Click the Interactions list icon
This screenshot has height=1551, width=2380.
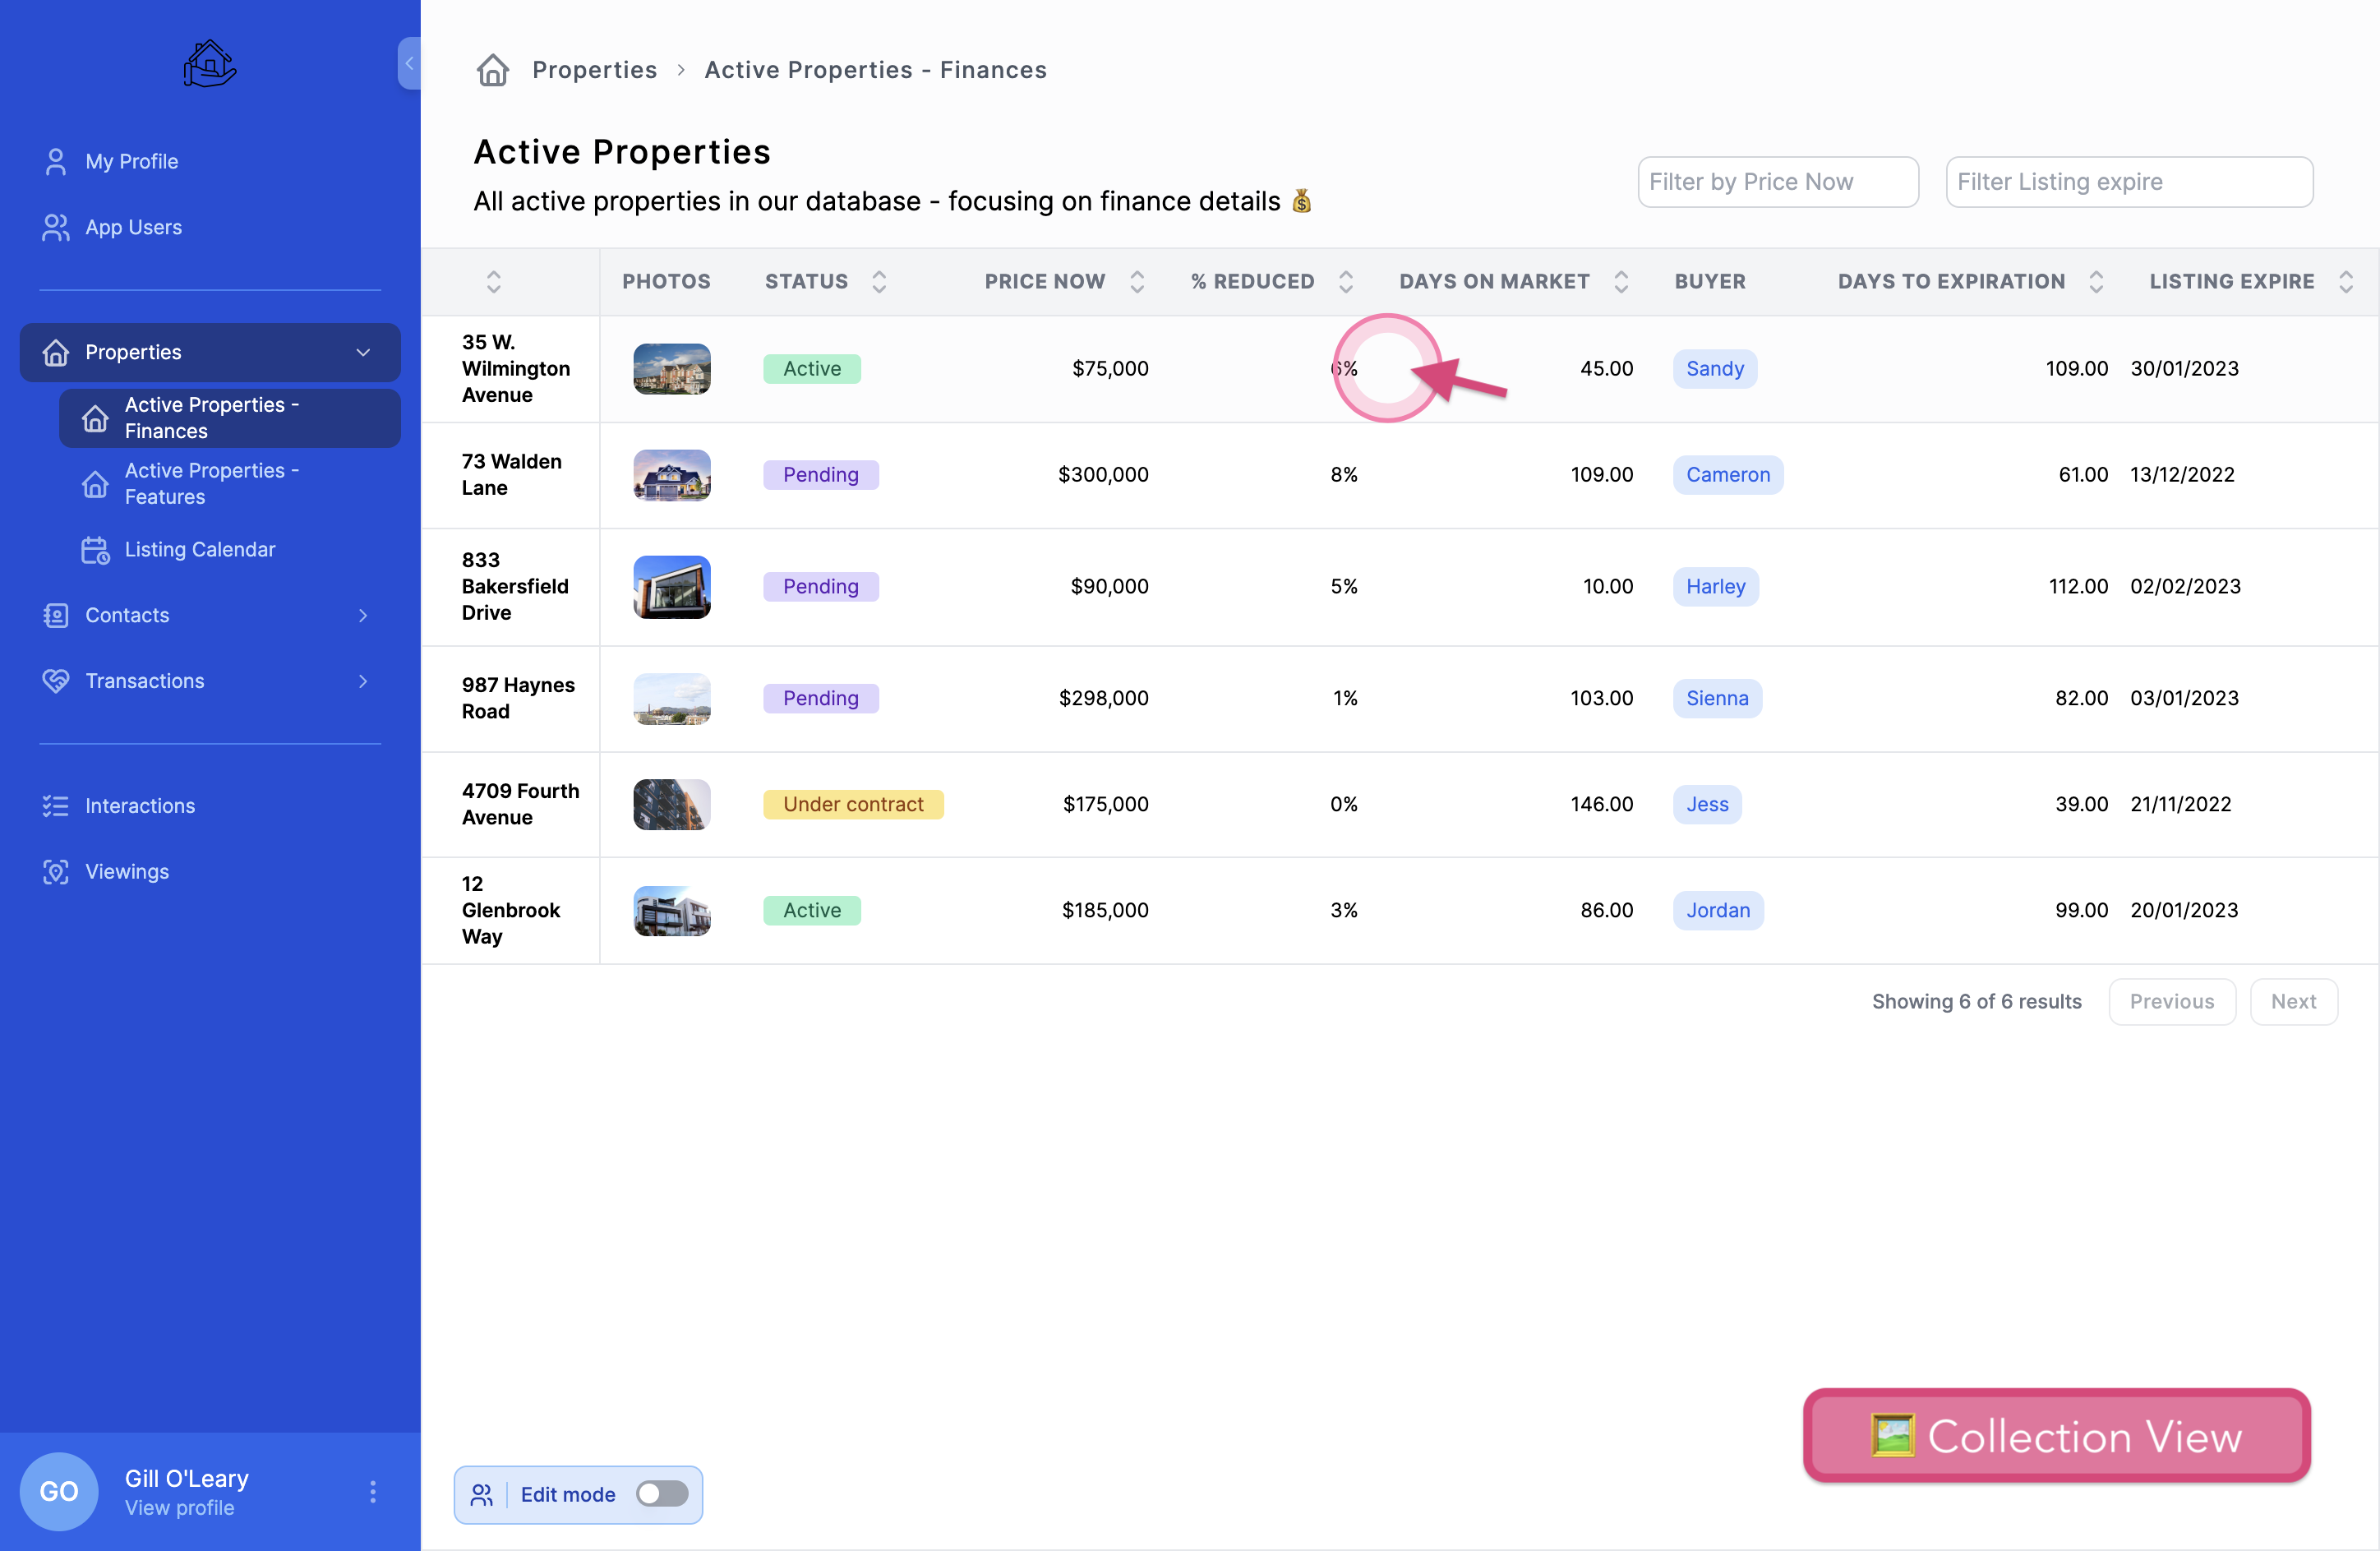click(x=56, y=805)
